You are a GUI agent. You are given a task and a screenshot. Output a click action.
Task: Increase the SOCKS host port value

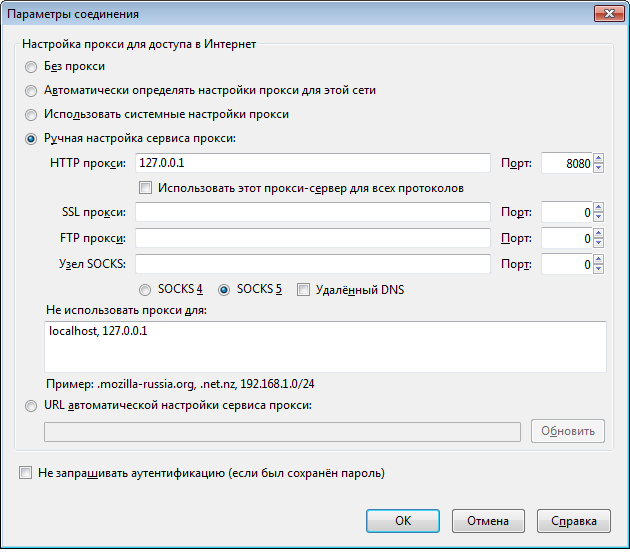pos(598,260)
